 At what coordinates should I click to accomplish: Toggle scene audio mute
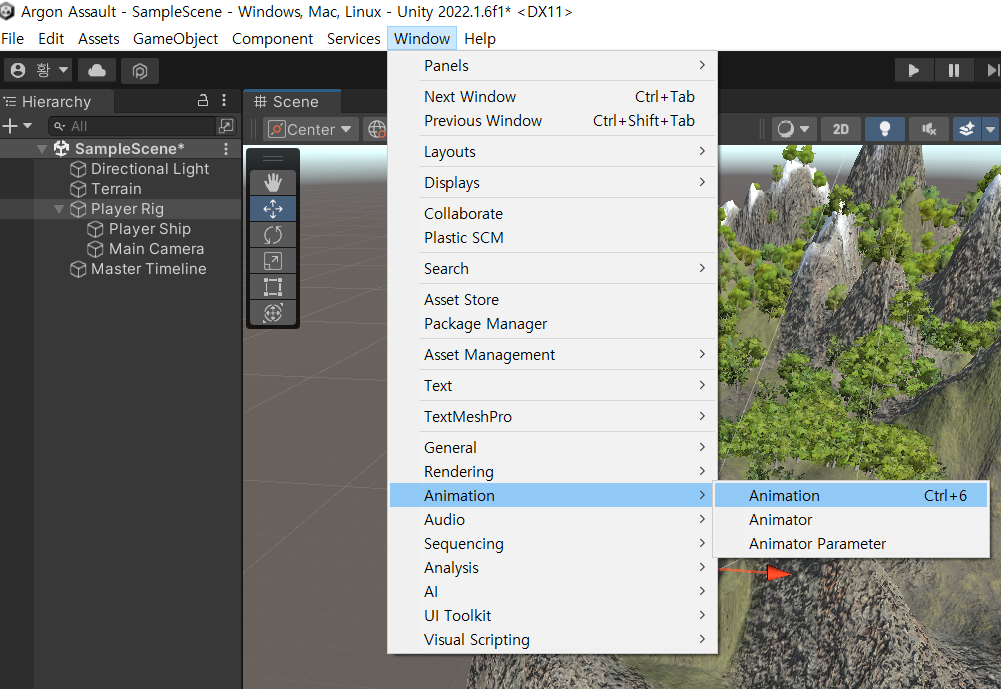point(928,130)
